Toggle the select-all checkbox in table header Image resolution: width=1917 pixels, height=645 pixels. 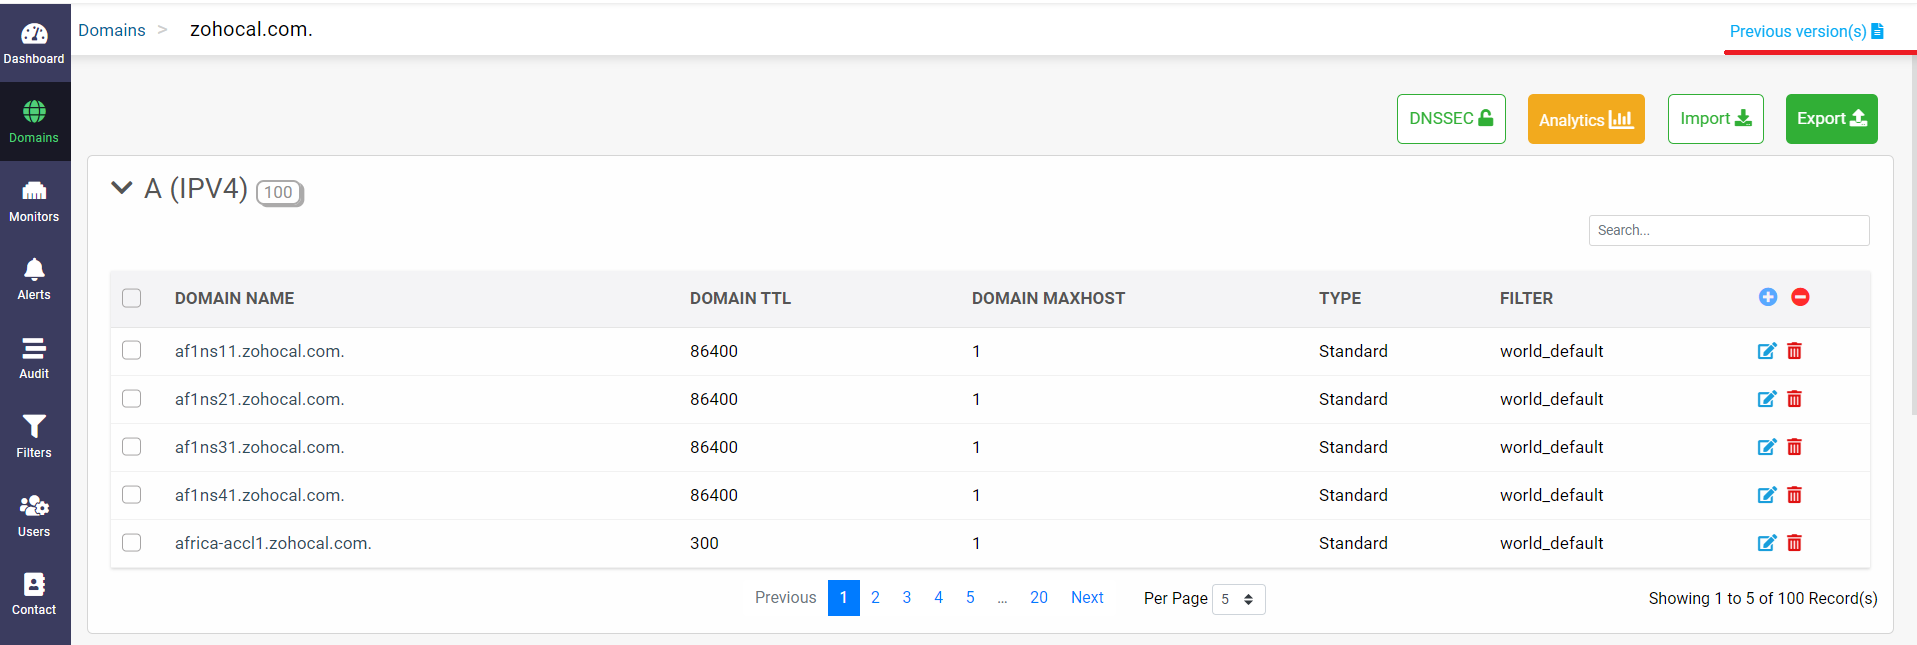pyautogui.click(x=132, y=298)
